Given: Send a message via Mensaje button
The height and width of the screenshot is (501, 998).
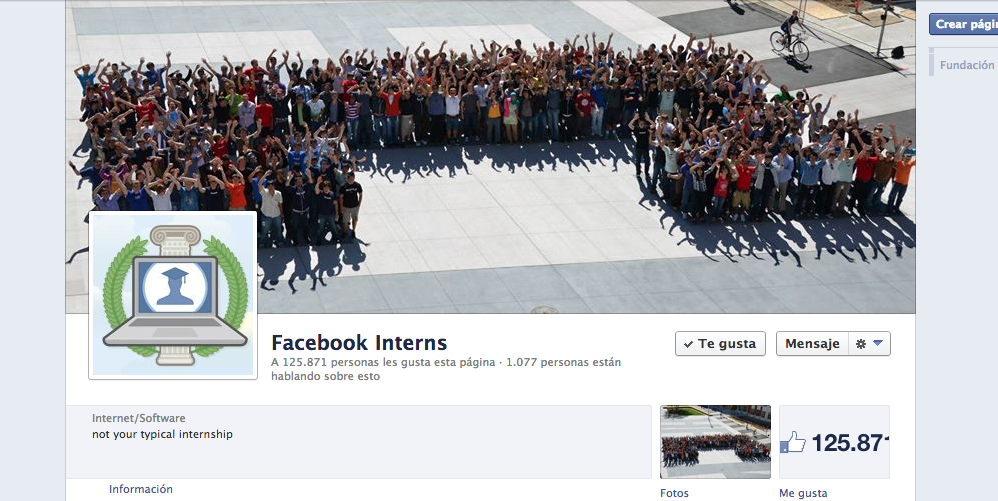Looking at the screenshot, I should (812, 344).
